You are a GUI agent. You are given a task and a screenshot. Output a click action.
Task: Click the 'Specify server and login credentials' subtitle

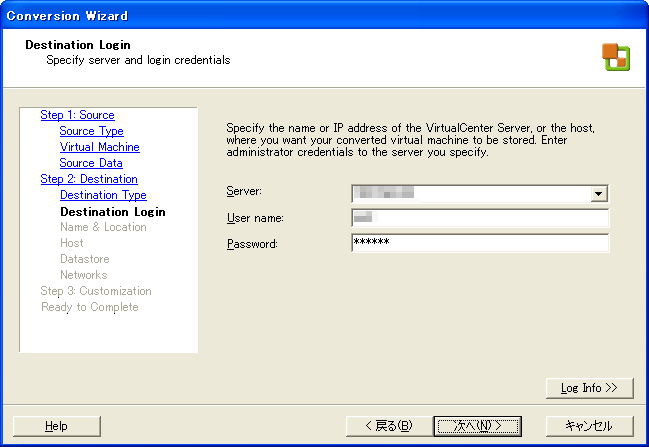(138, 60)
